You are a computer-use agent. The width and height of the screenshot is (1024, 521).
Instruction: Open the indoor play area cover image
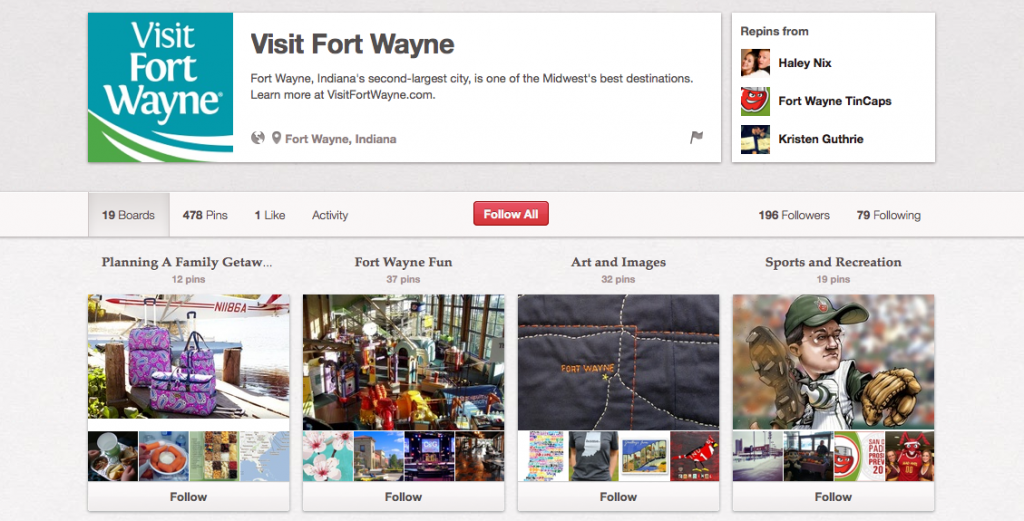[x=404, y=362]
